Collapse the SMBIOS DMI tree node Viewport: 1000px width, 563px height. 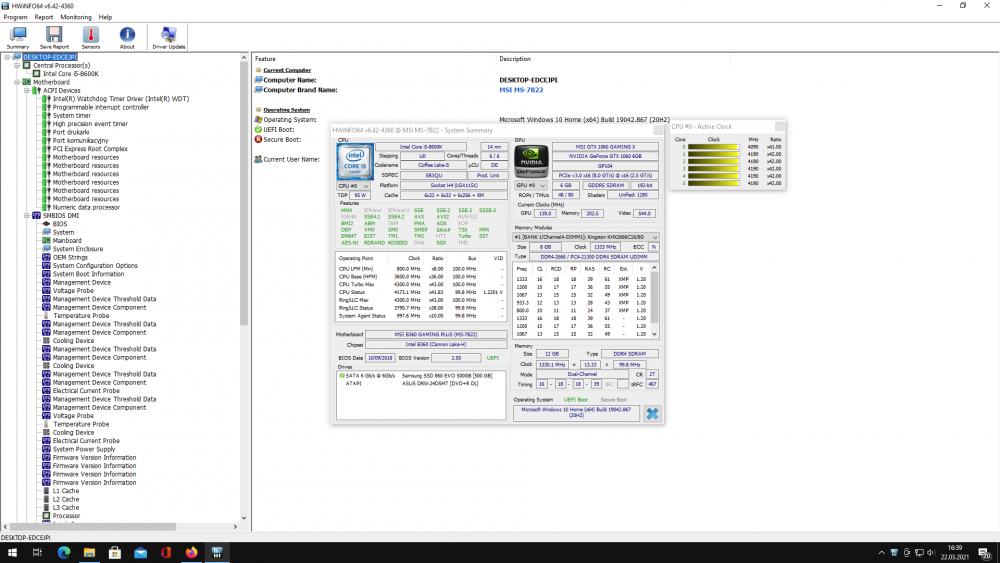click(x=29, y=215)
